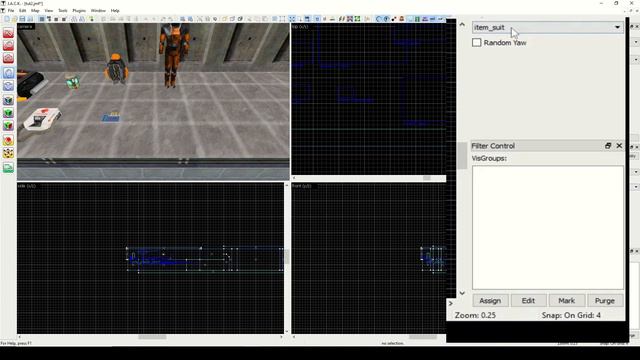Click the VisGroups list box
640x360 pixels.
point(548,227)
